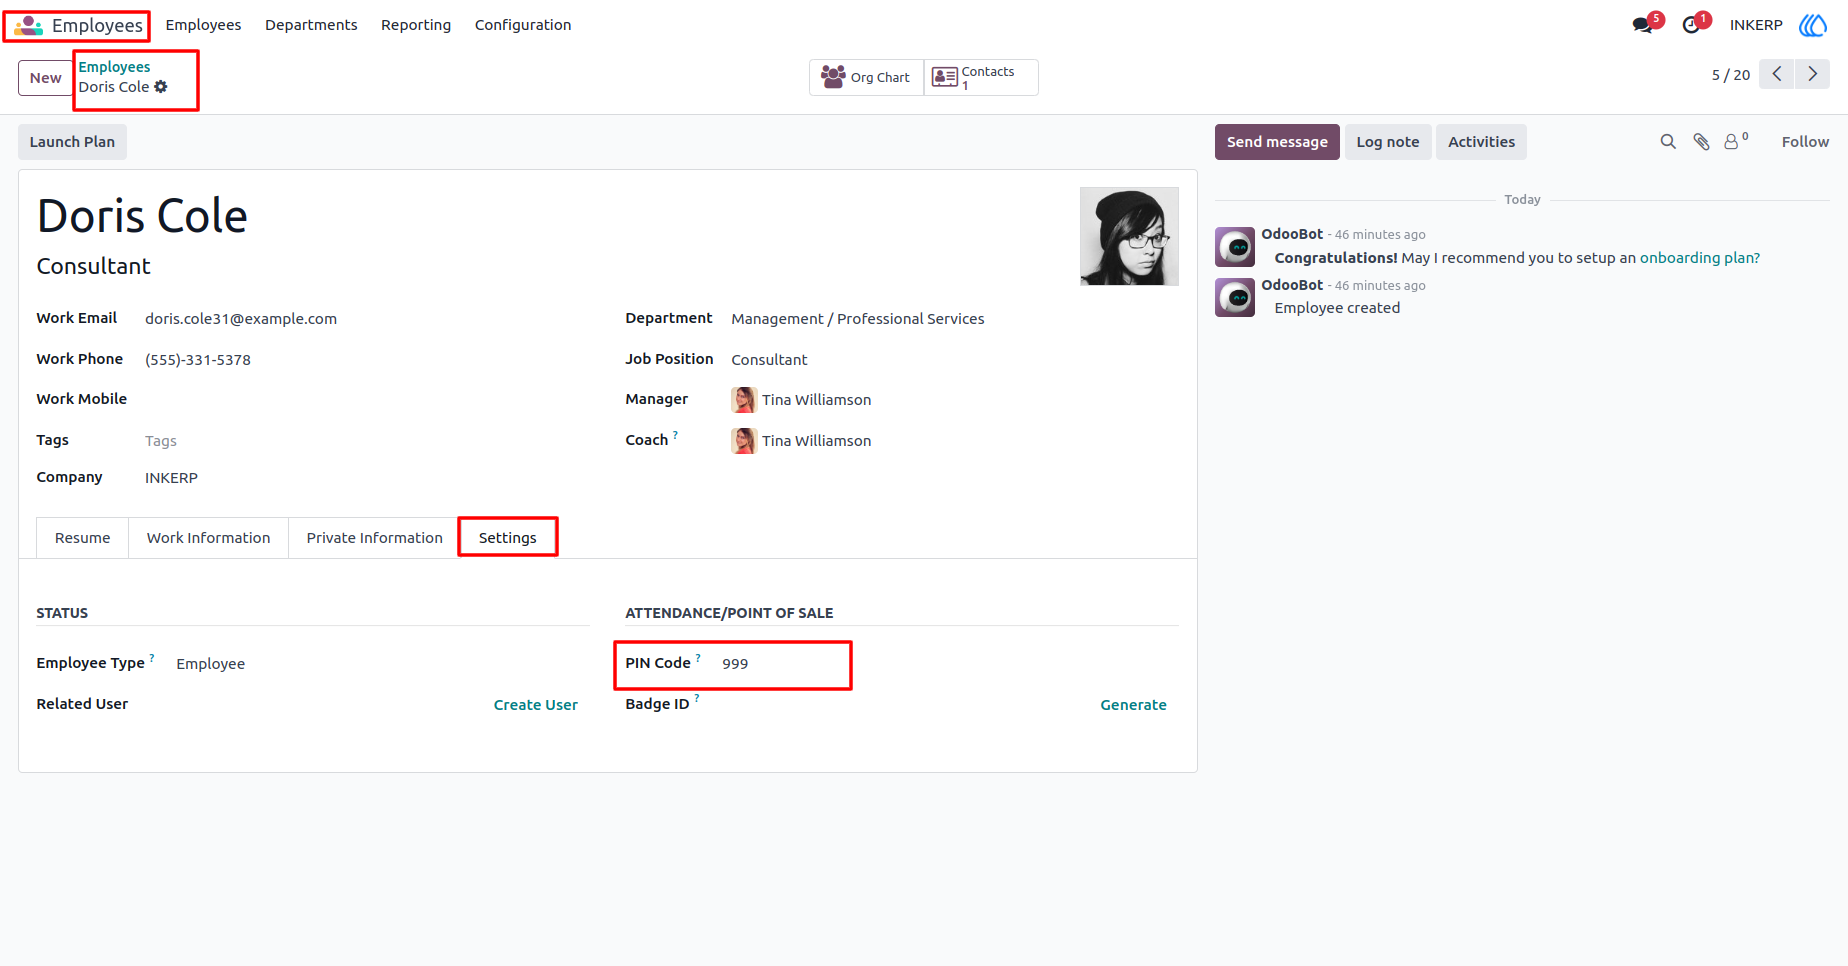Open the Employees app home icon
The height and width of the screenshot is (966, 1848).
click(28, 25)
